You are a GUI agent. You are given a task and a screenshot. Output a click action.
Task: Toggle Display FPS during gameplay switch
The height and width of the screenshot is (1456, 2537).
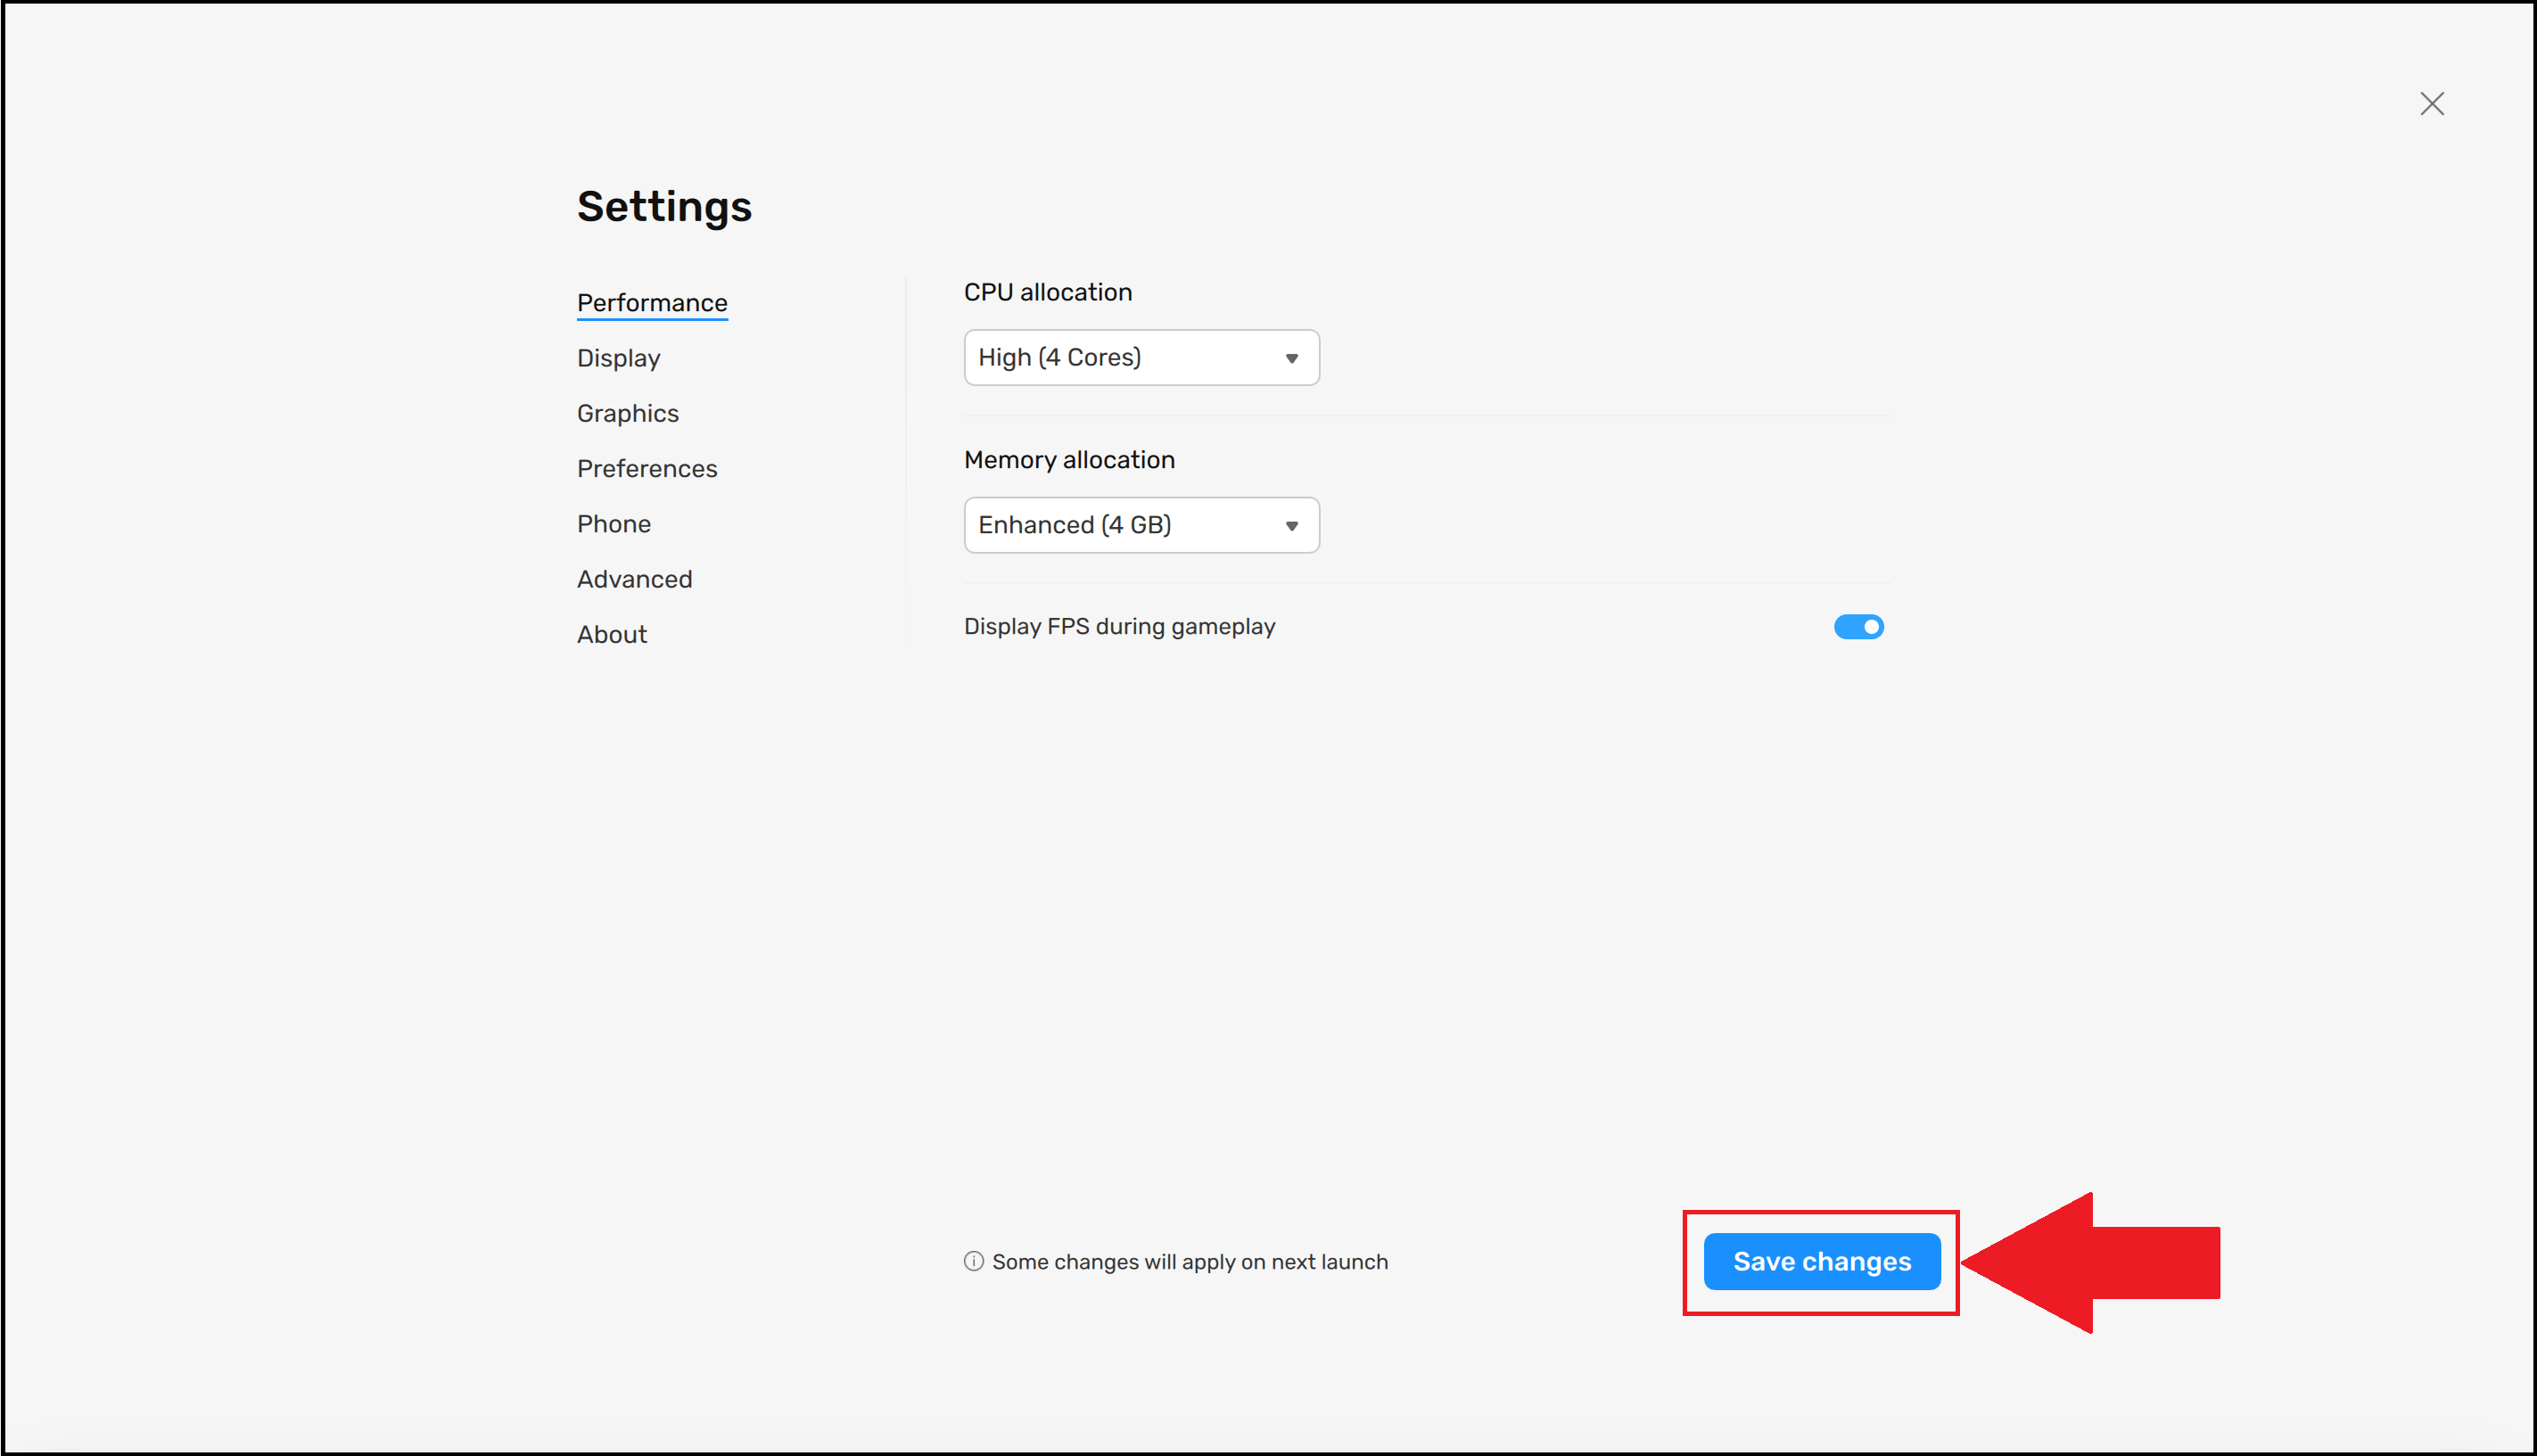pyautogui.click(x=1858, y=627)
